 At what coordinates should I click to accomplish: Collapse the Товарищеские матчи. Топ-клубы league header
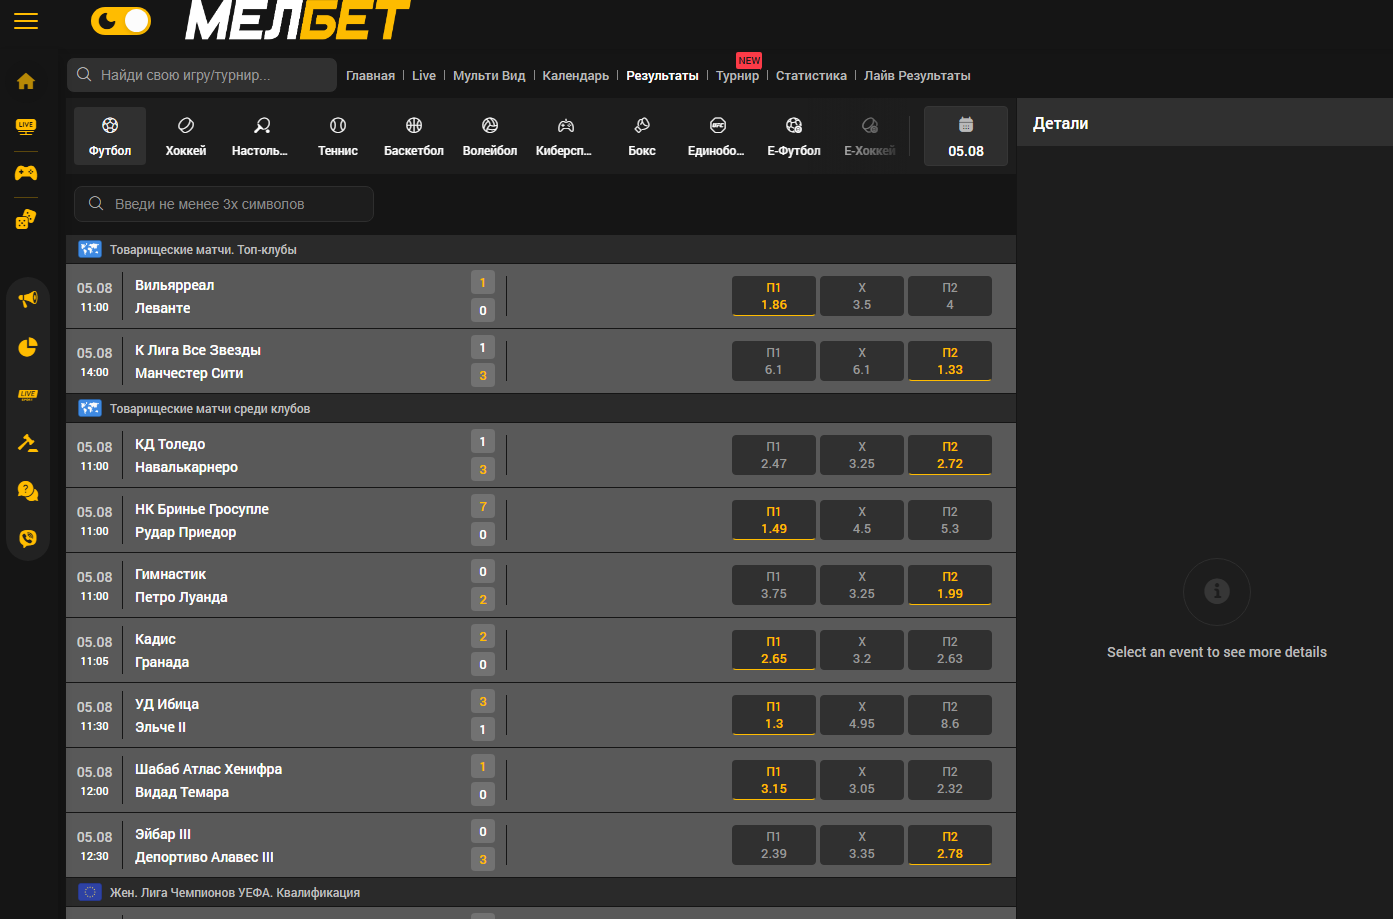tap(541, 250)
